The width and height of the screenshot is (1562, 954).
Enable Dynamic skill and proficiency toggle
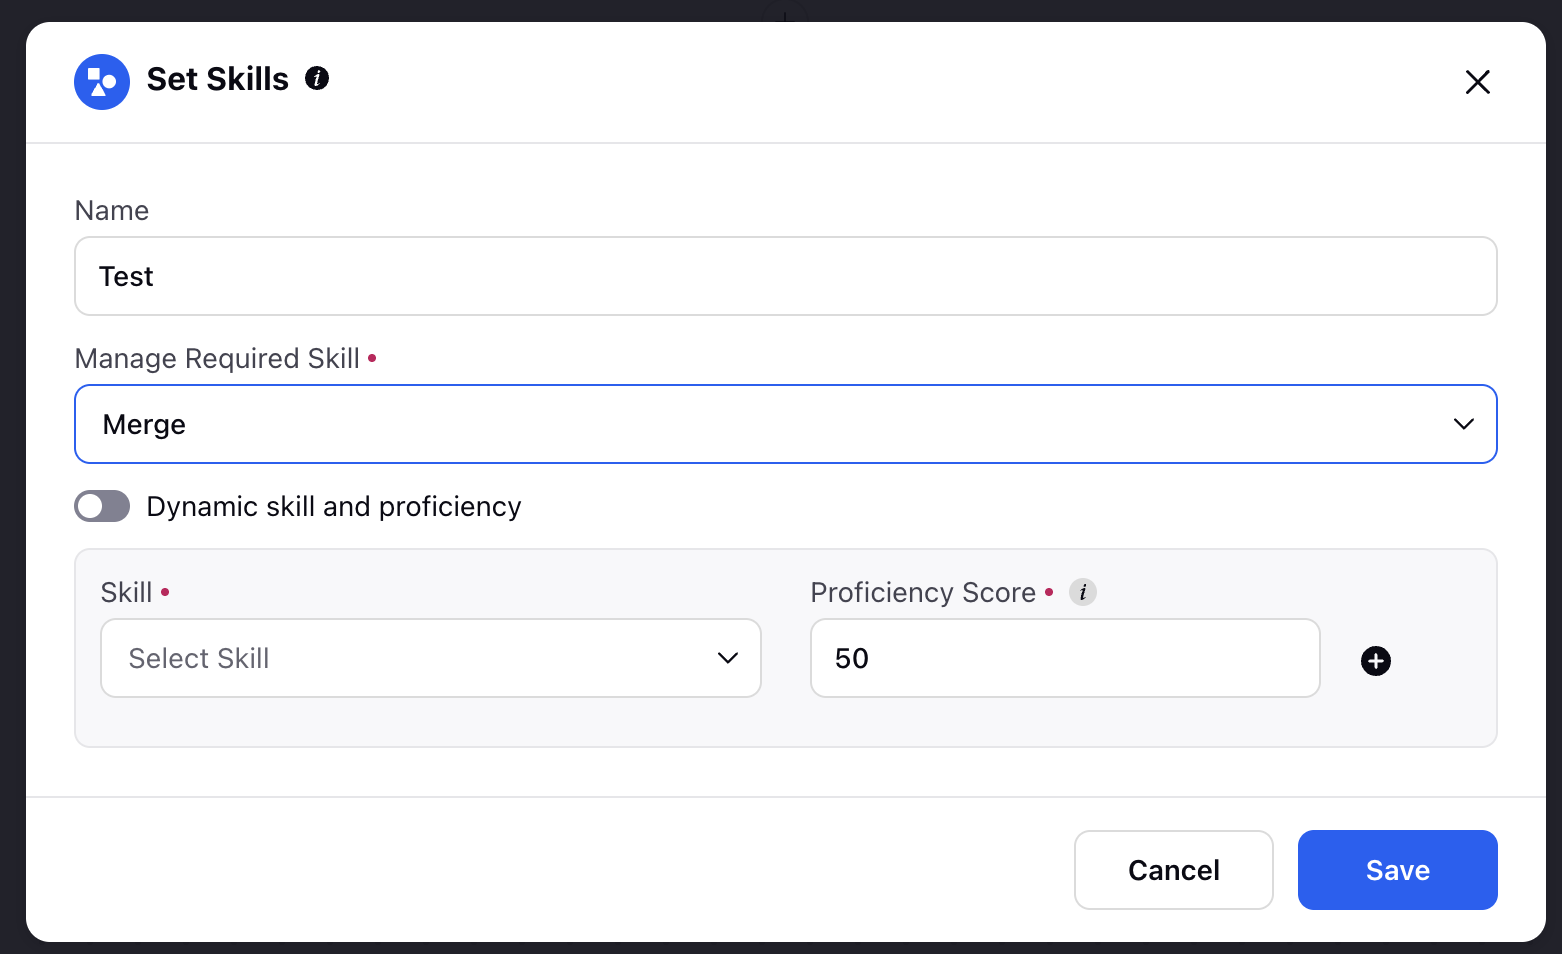102,506
